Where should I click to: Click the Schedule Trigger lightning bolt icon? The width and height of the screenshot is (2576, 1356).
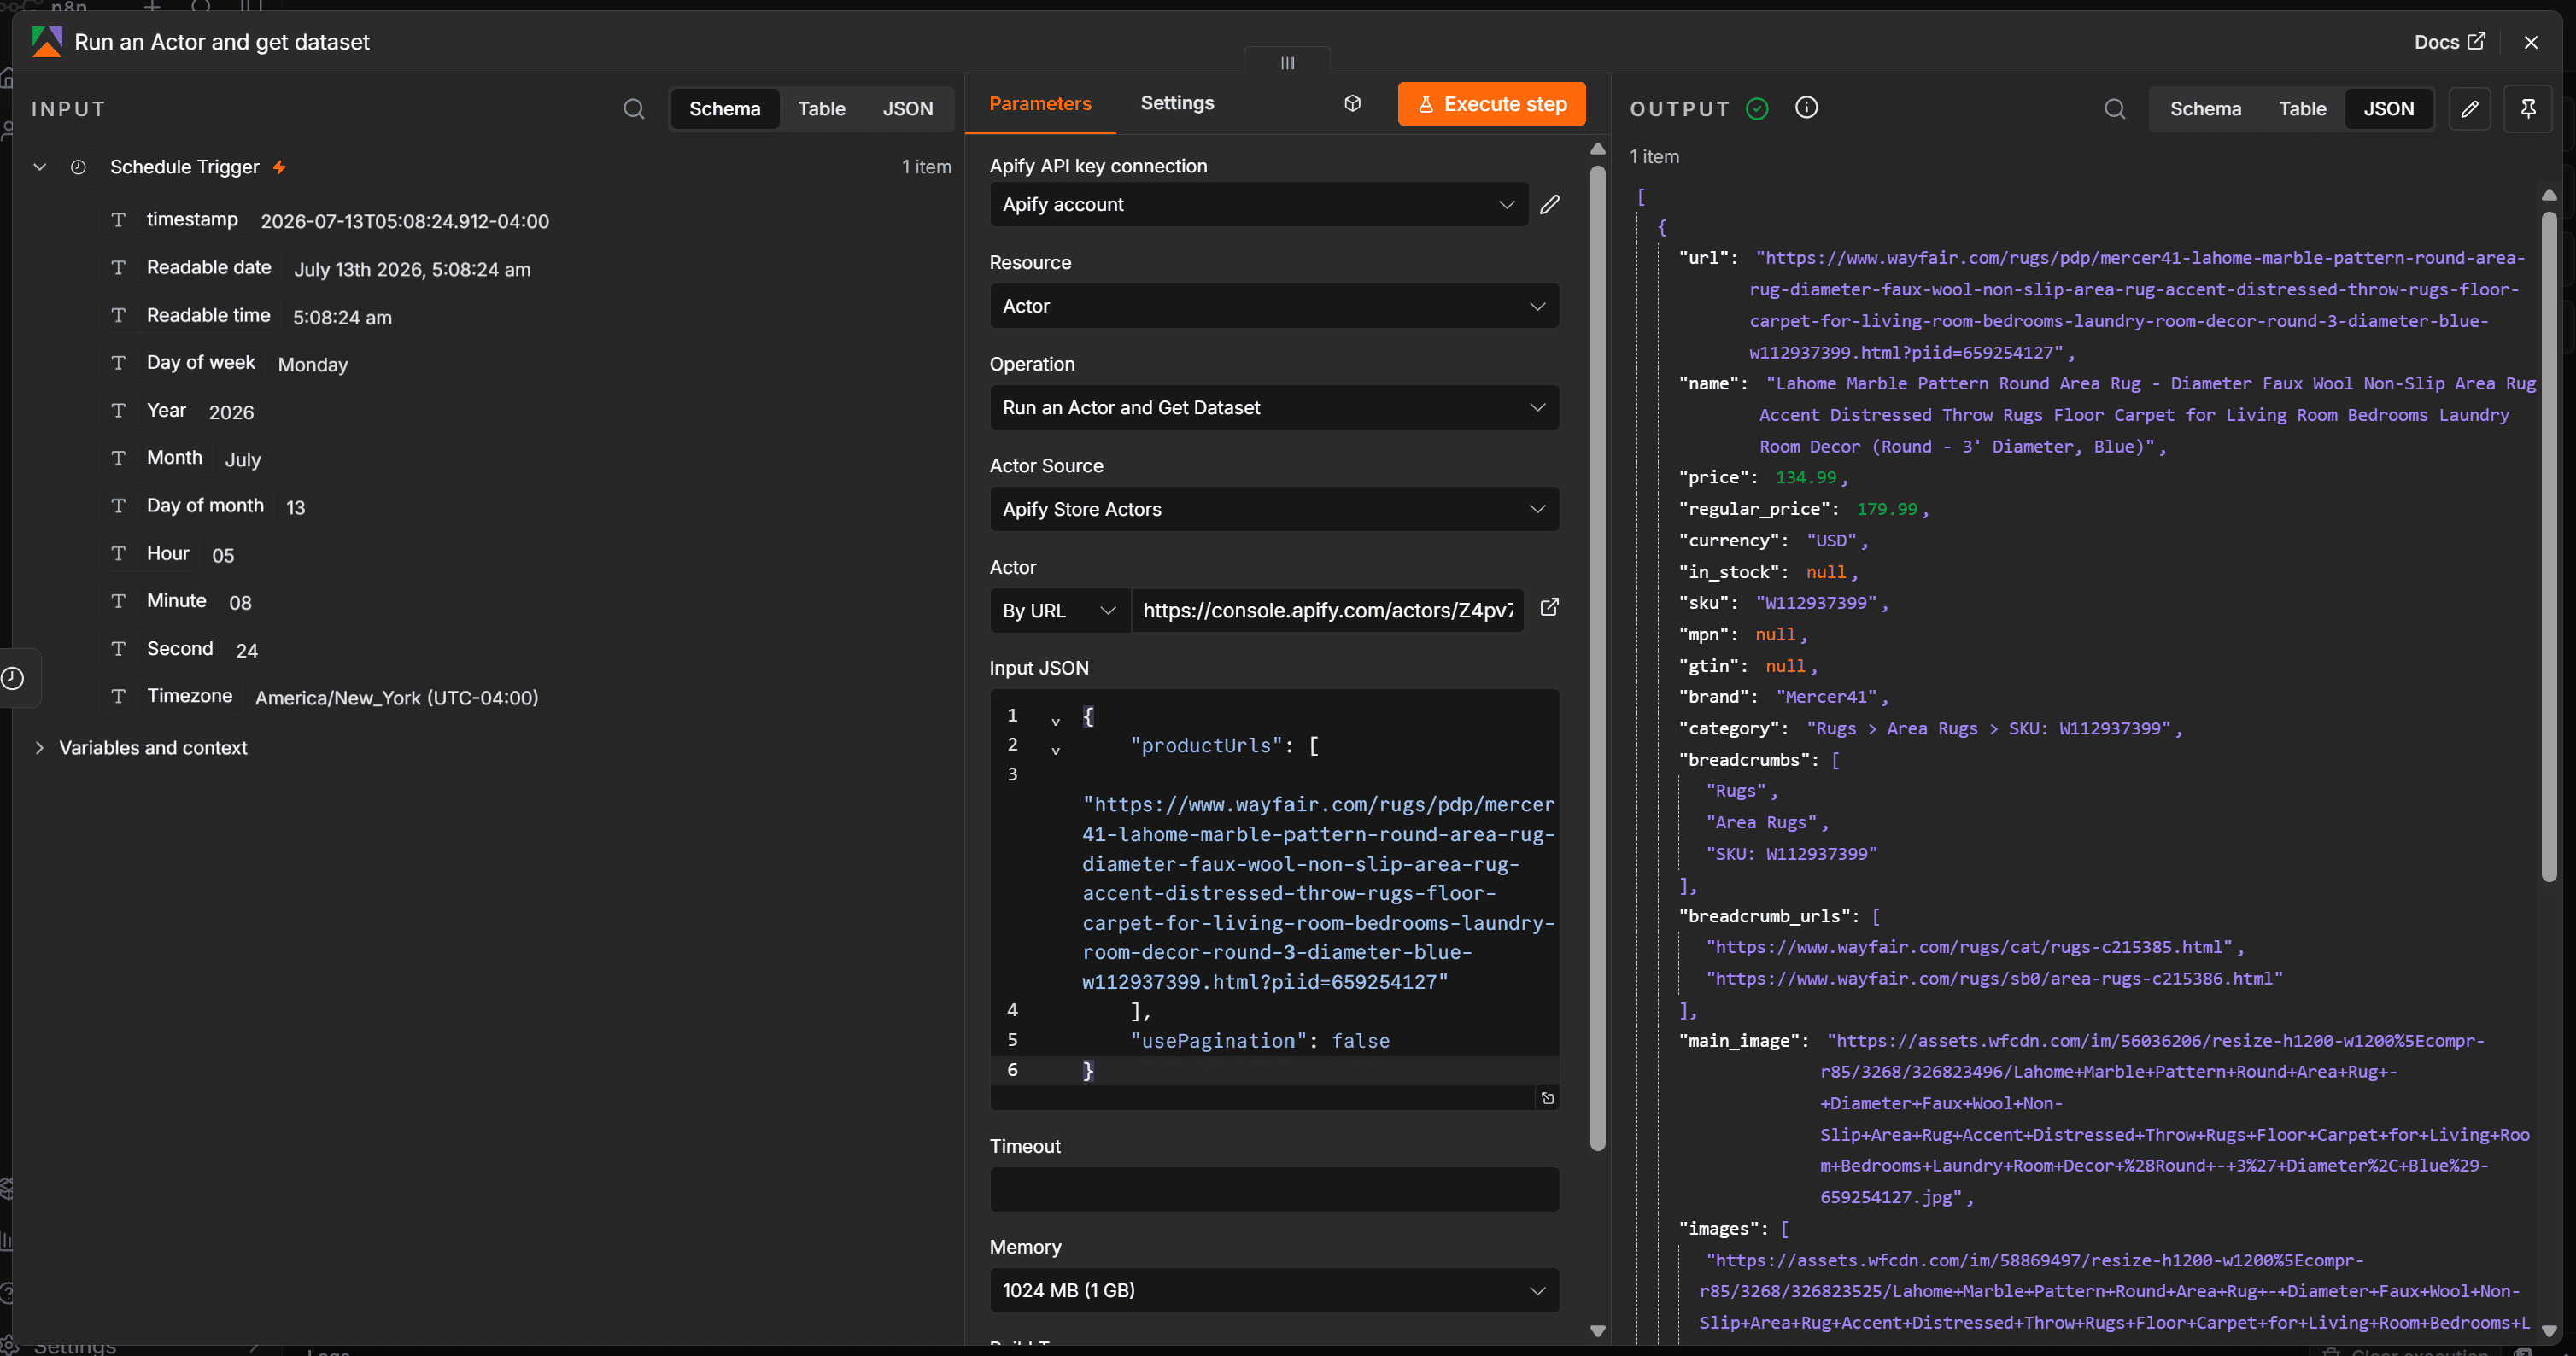click(279, 167)
